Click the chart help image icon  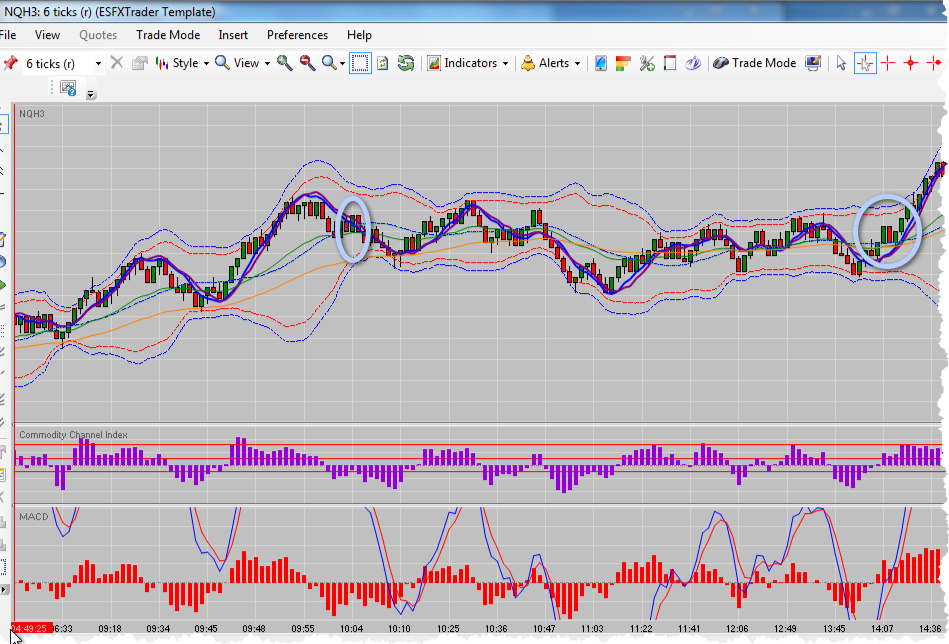click(x=68, y=88)
